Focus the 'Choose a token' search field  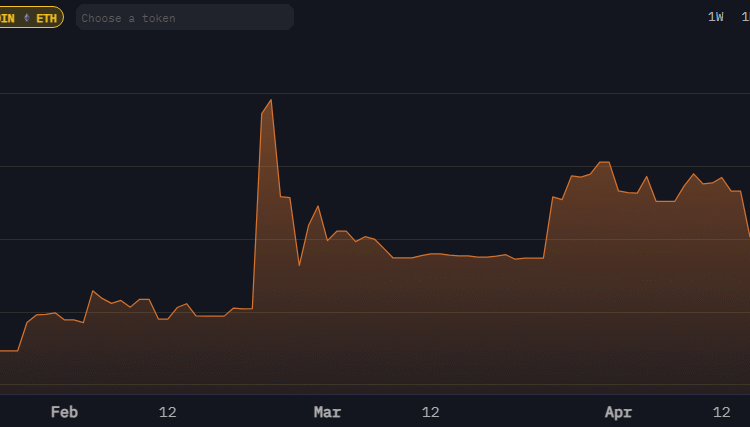(x=185, y=18)
